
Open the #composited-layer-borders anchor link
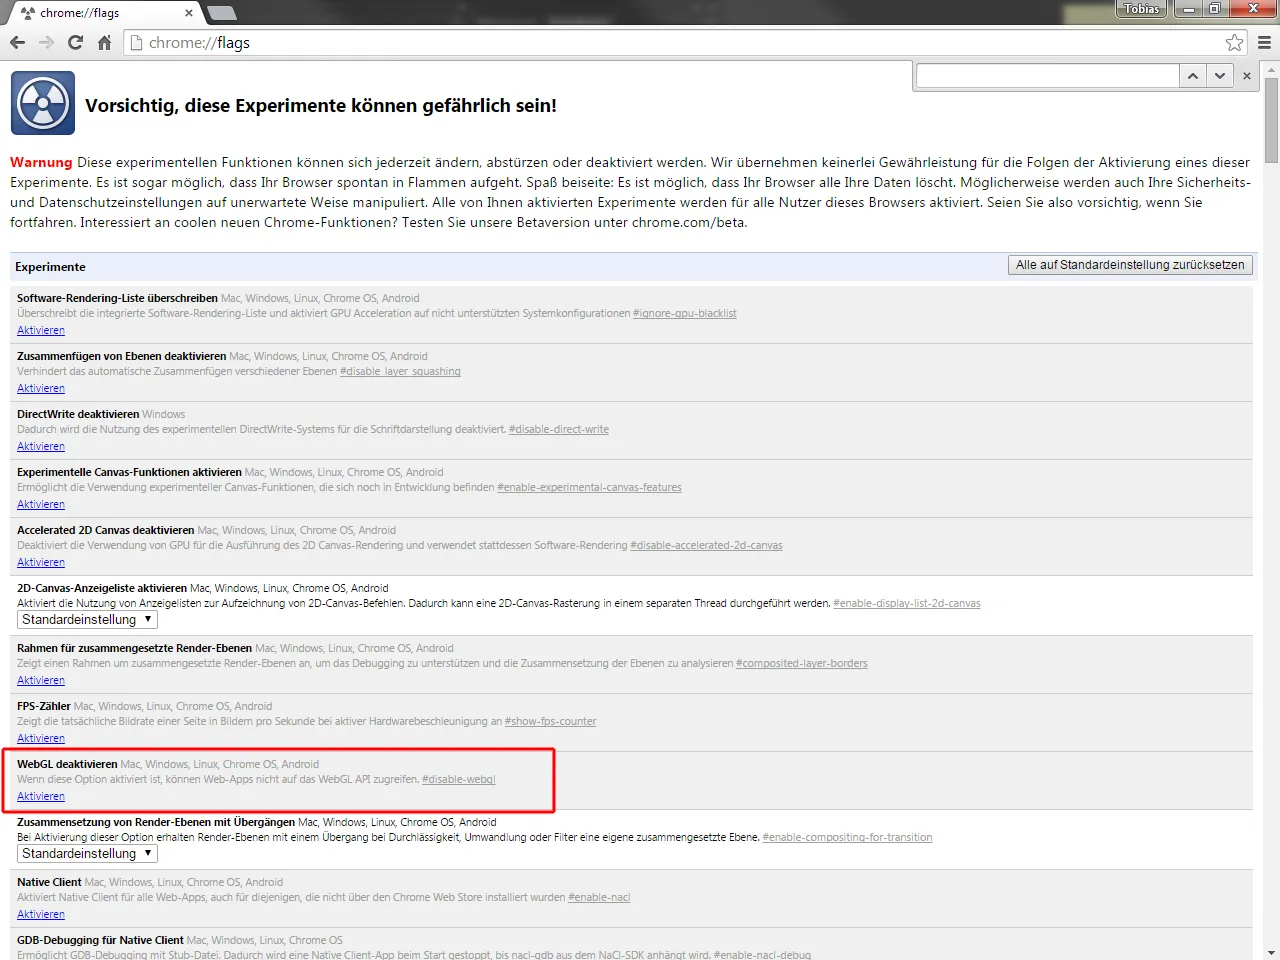click(802, 664)
